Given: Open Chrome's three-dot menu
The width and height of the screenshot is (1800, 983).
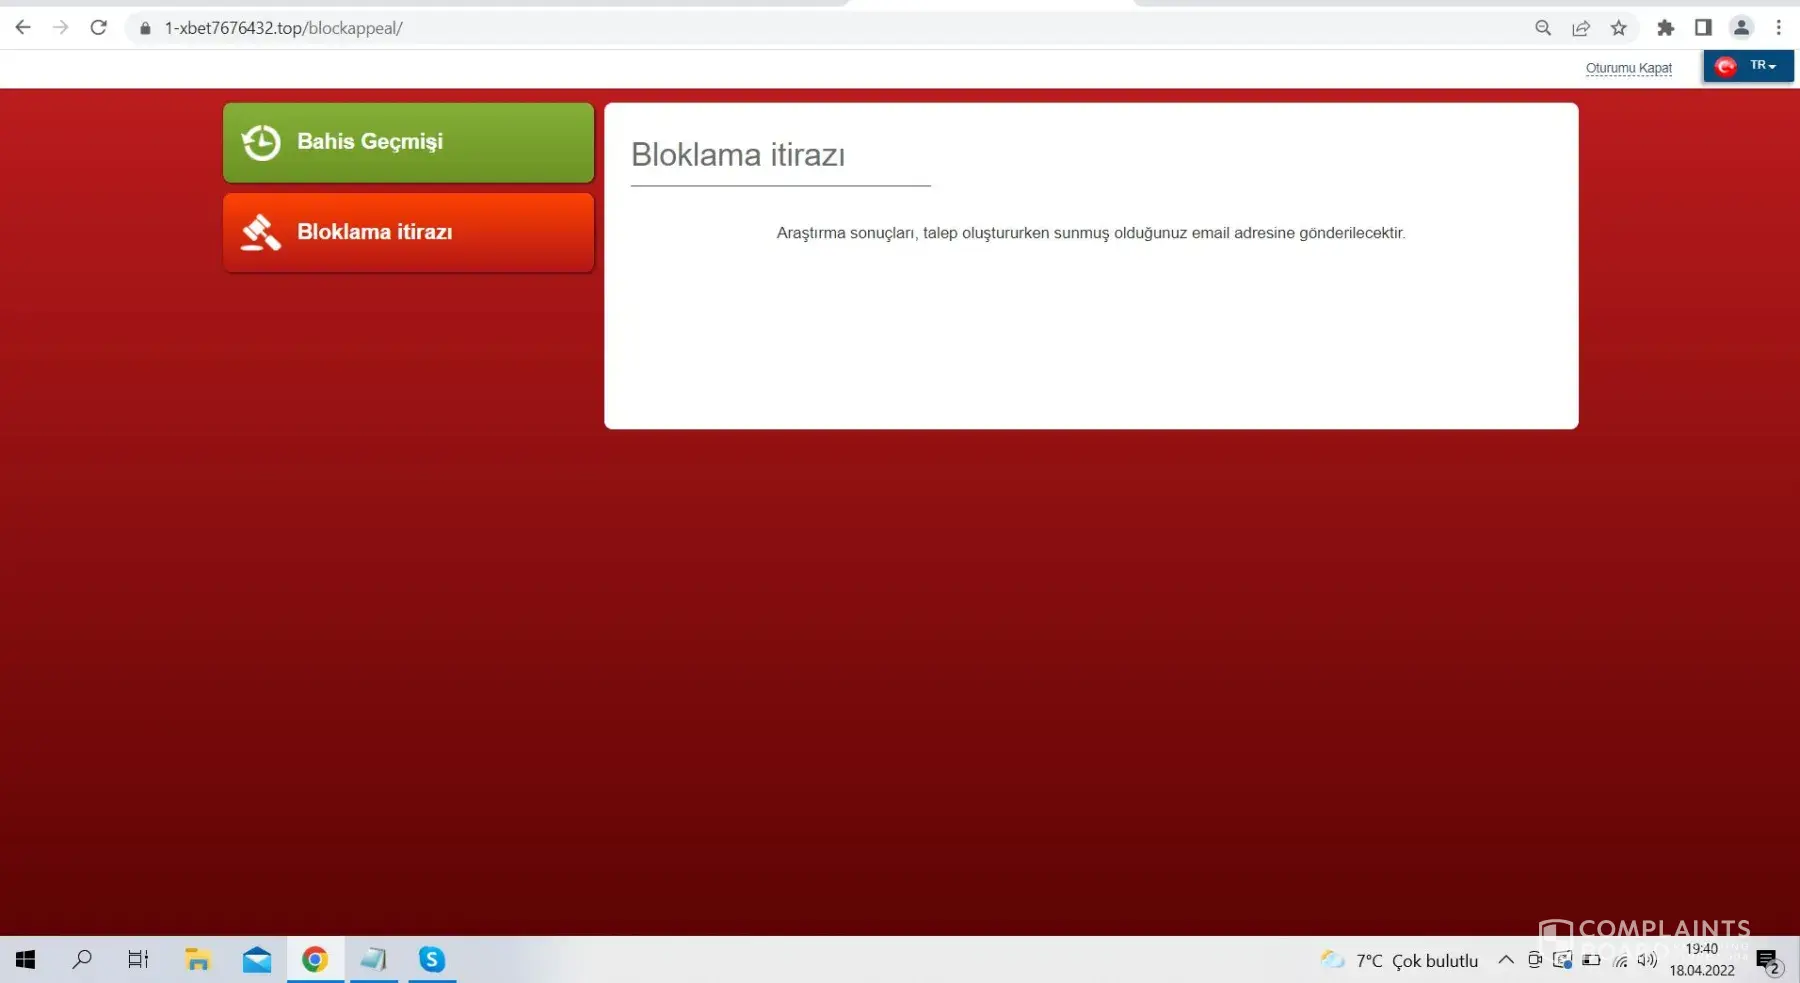Looking at the screenshot, I should (1779, 28).
